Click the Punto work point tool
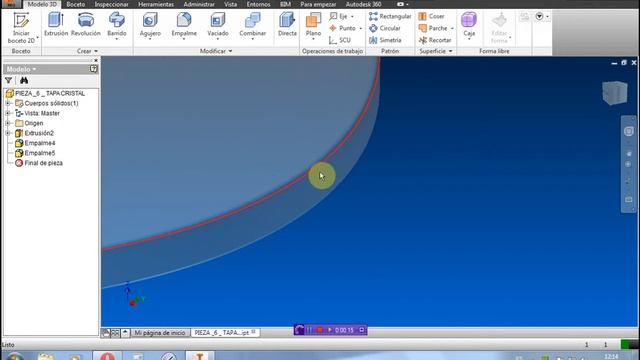Image resolution: width=640 pixels, height=360 pixels. click(342, 28)
